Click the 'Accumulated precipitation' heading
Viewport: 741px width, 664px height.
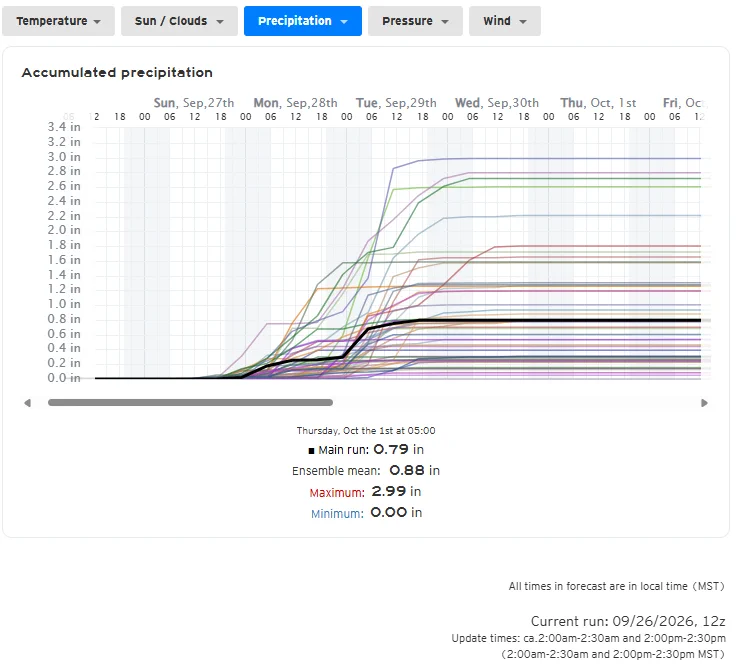pos(117,72)
